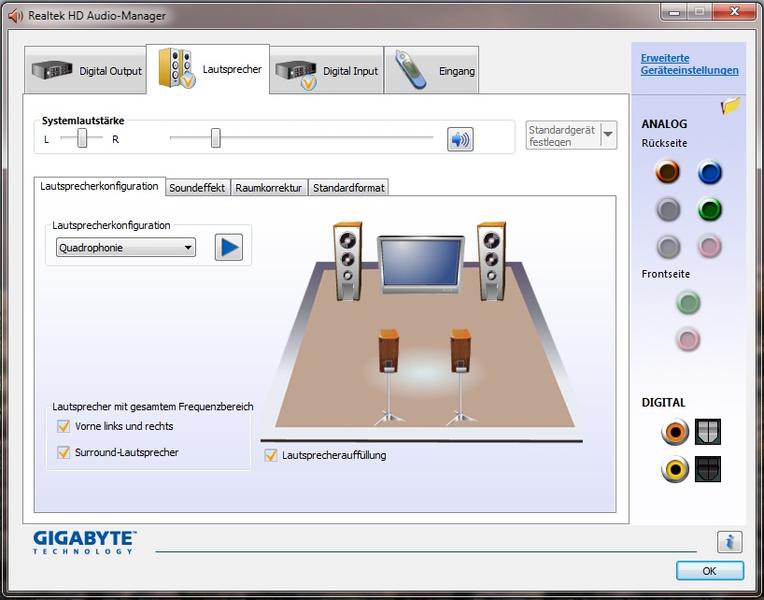
Task: Open the Eingang device tab
Action: [432, 70]
